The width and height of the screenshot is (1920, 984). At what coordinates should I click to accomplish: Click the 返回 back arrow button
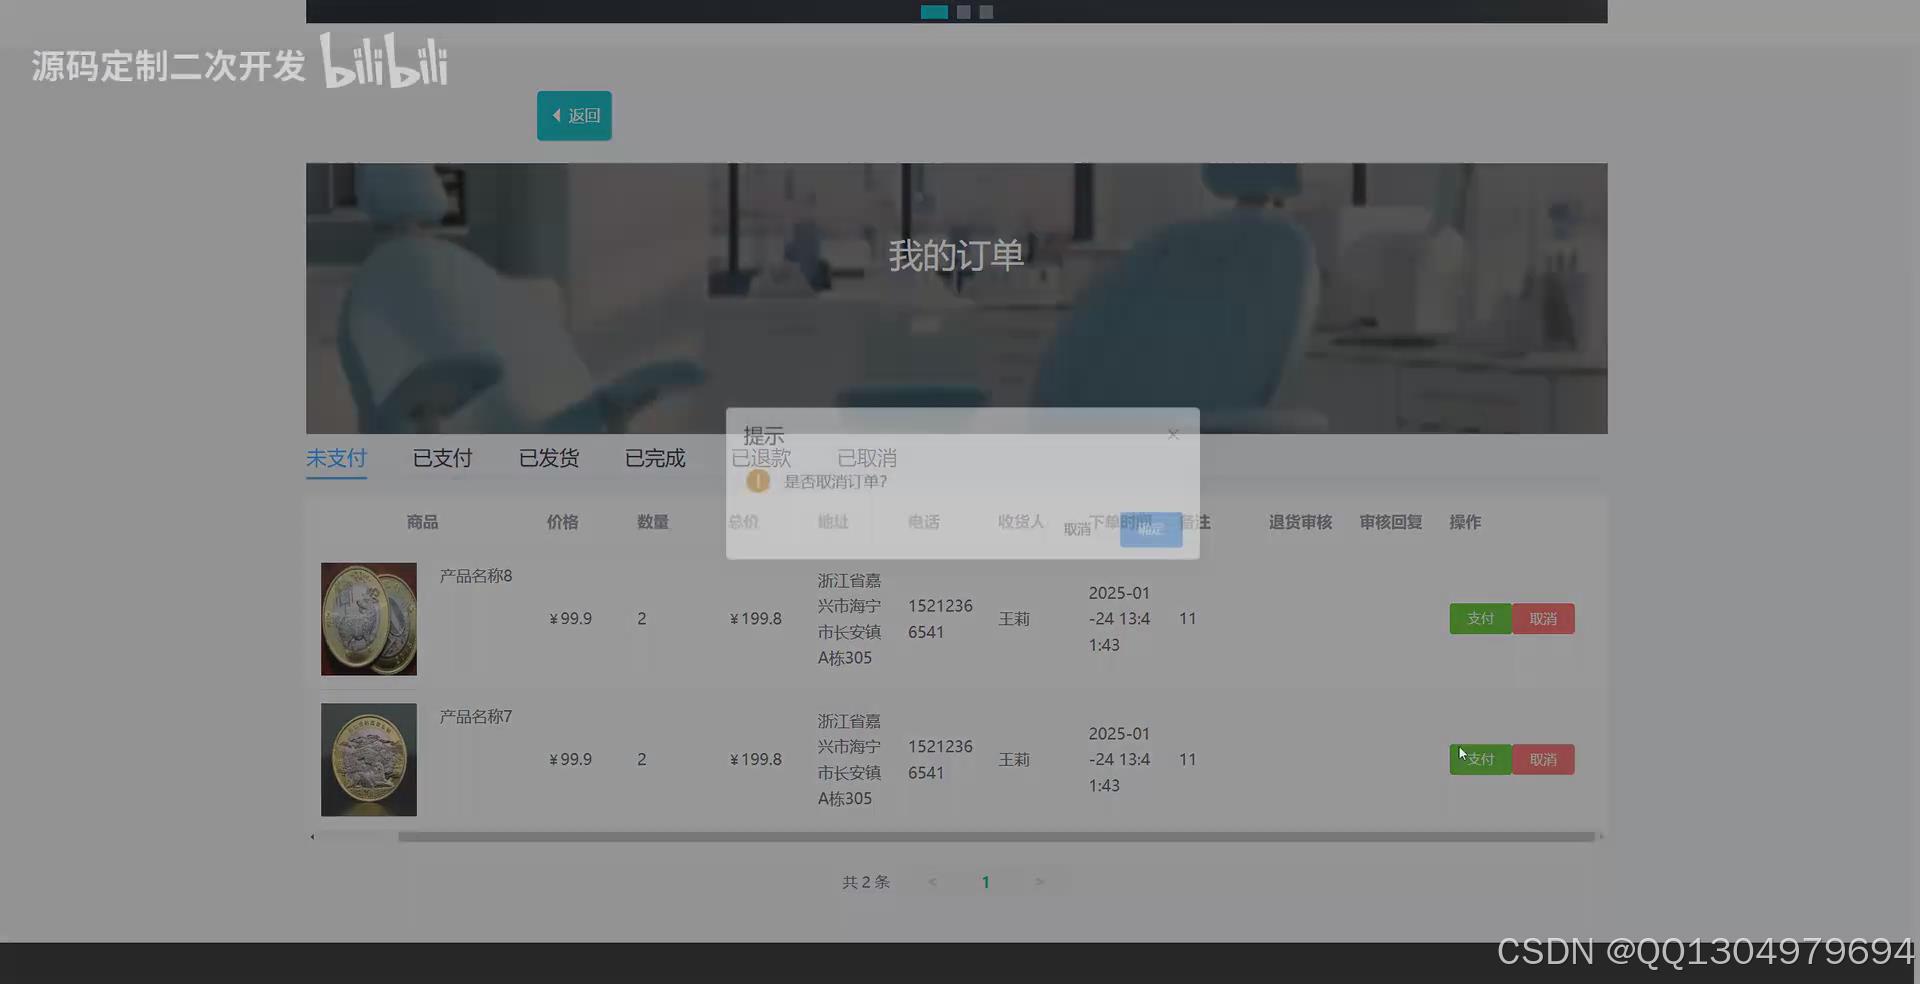[573, 115]
